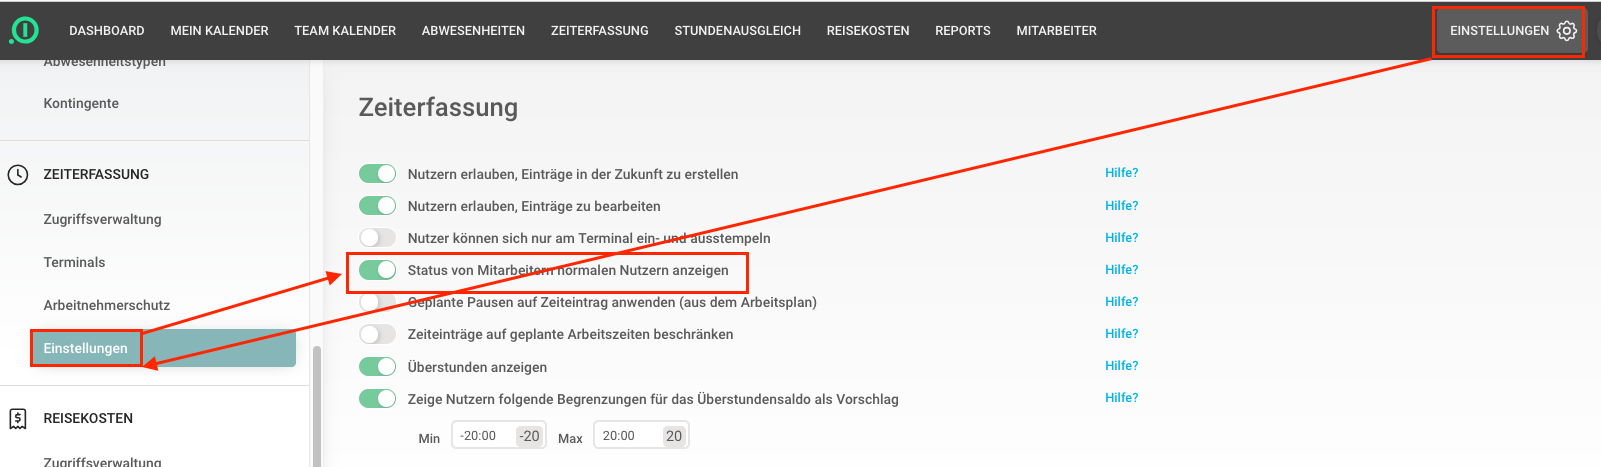This screenshot has height=467, width=1601.
Task: Open Hilfe for employee status setting
Action: [1122, 270]
